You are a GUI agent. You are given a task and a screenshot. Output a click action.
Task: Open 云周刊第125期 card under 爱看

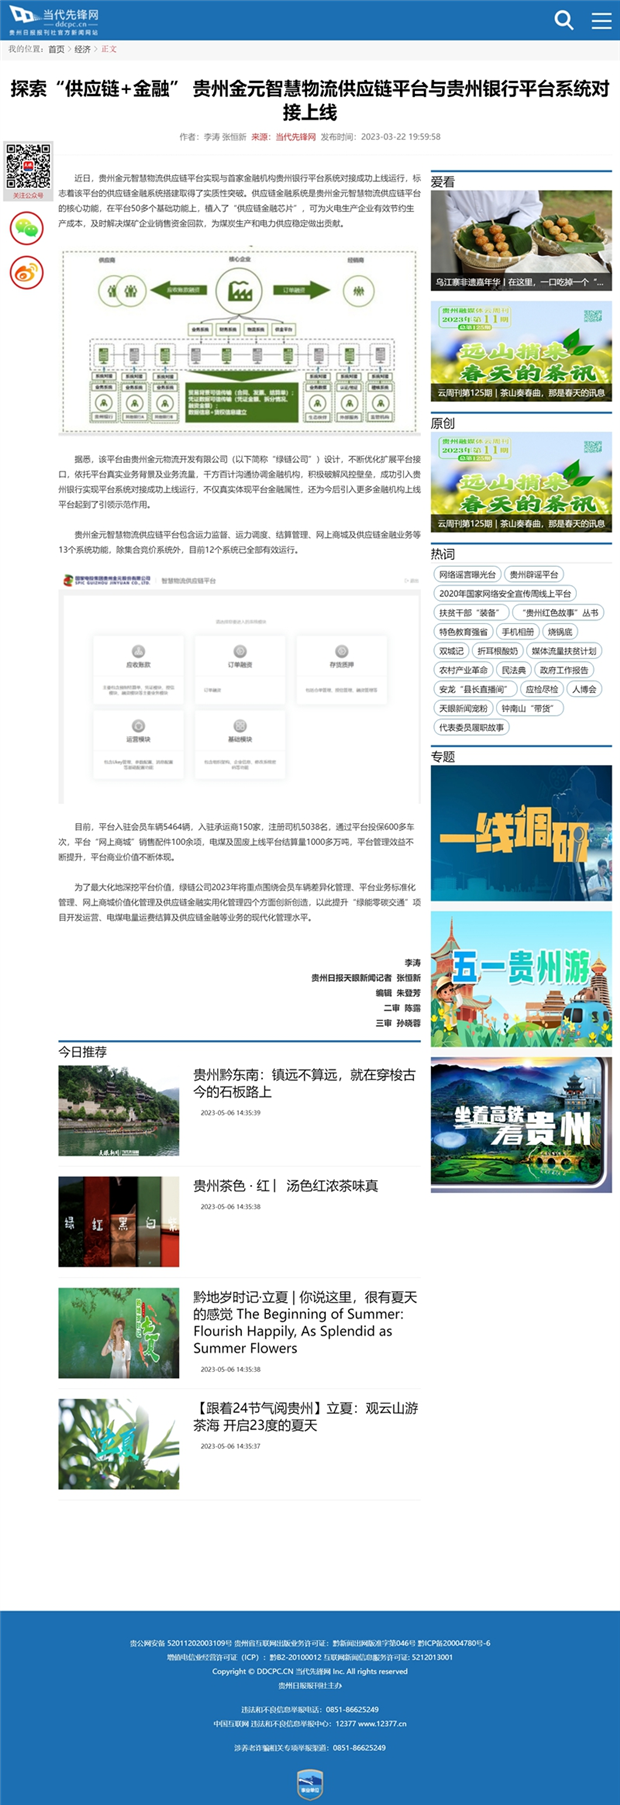point(521,352)
